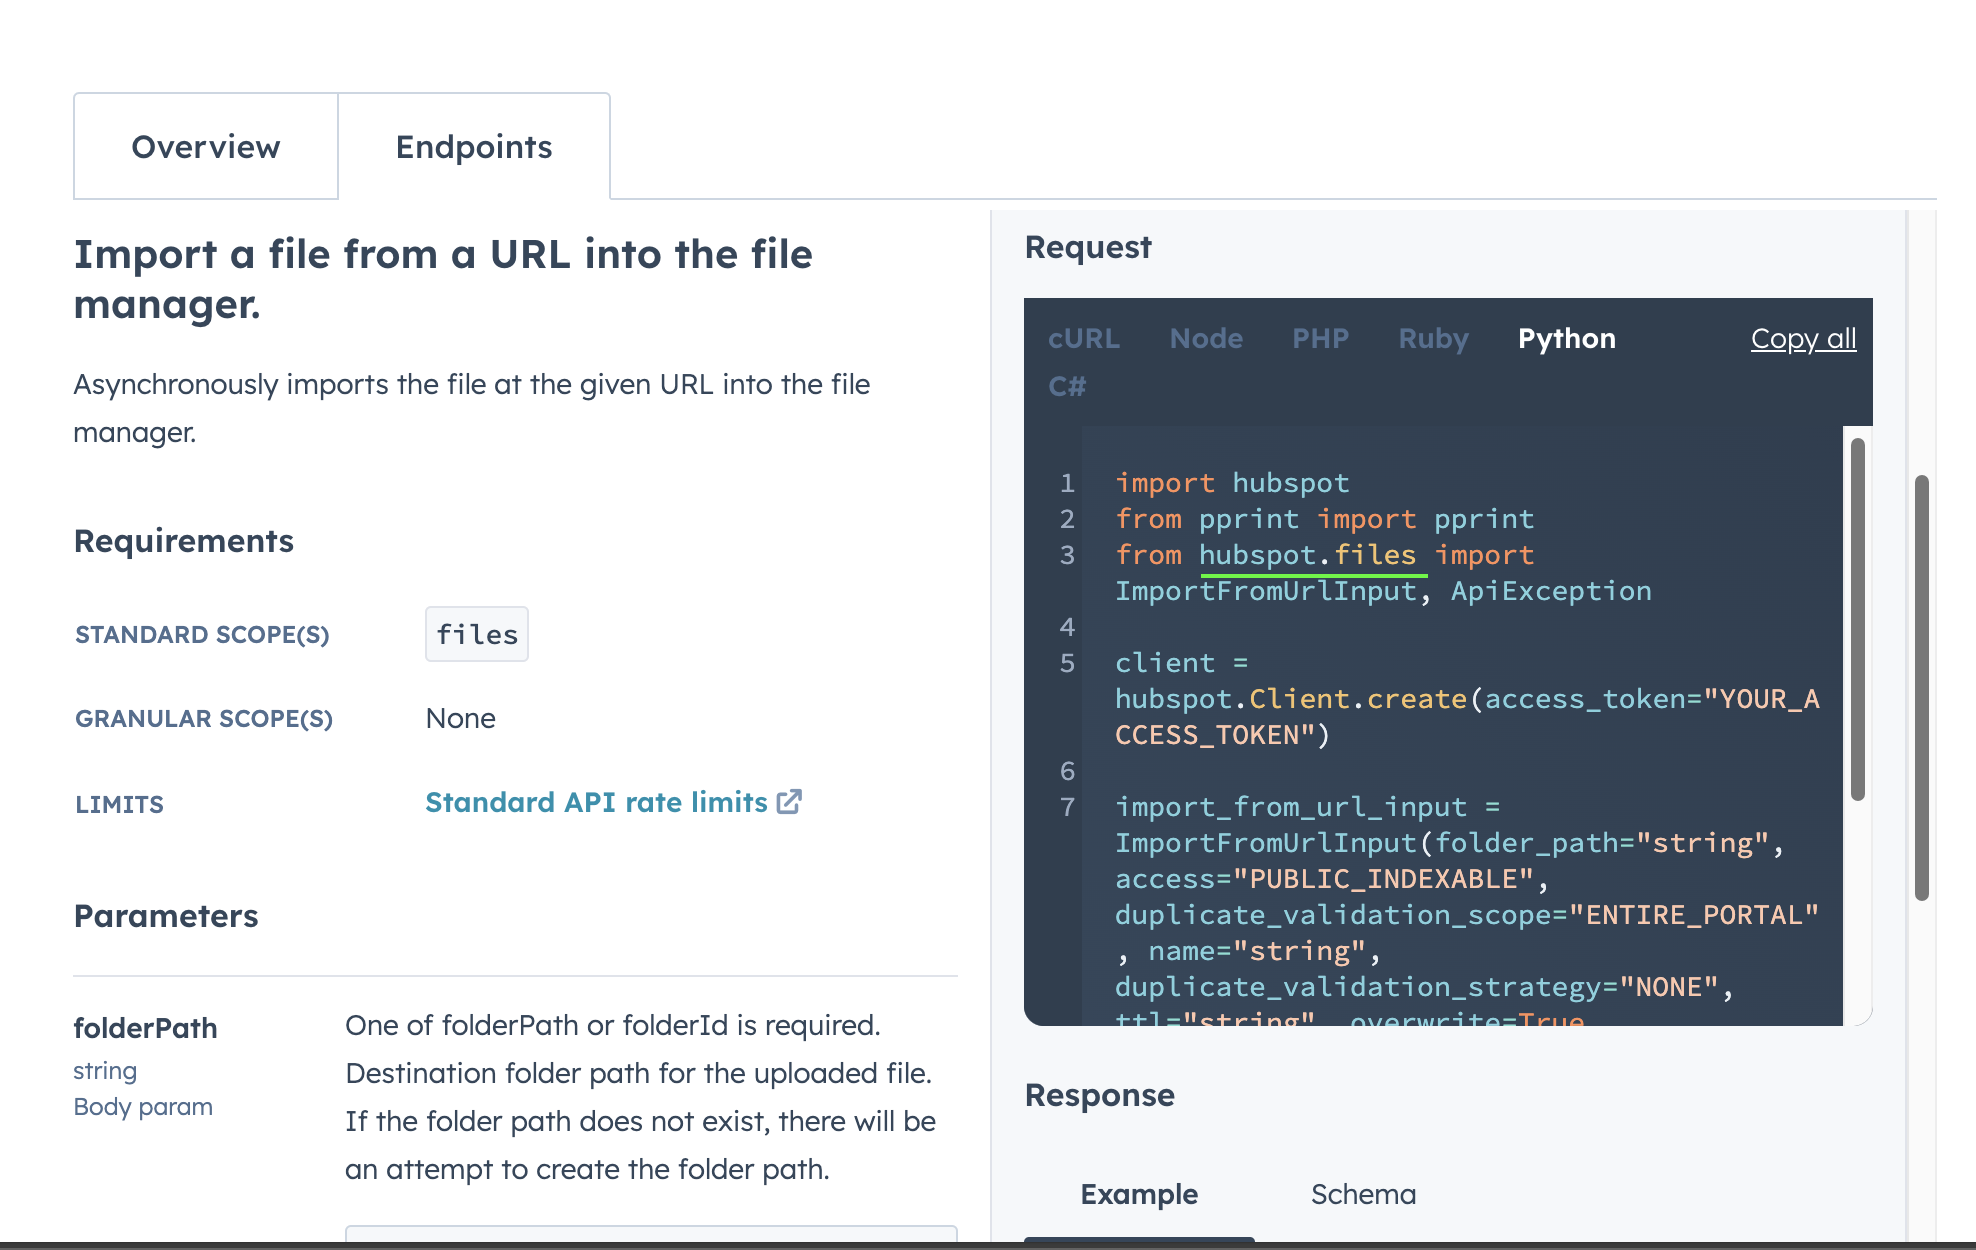This screenshot has width=1976, height=1250.
Task: Open the Standard API rate limits external link icon
Action: point(790,802)
